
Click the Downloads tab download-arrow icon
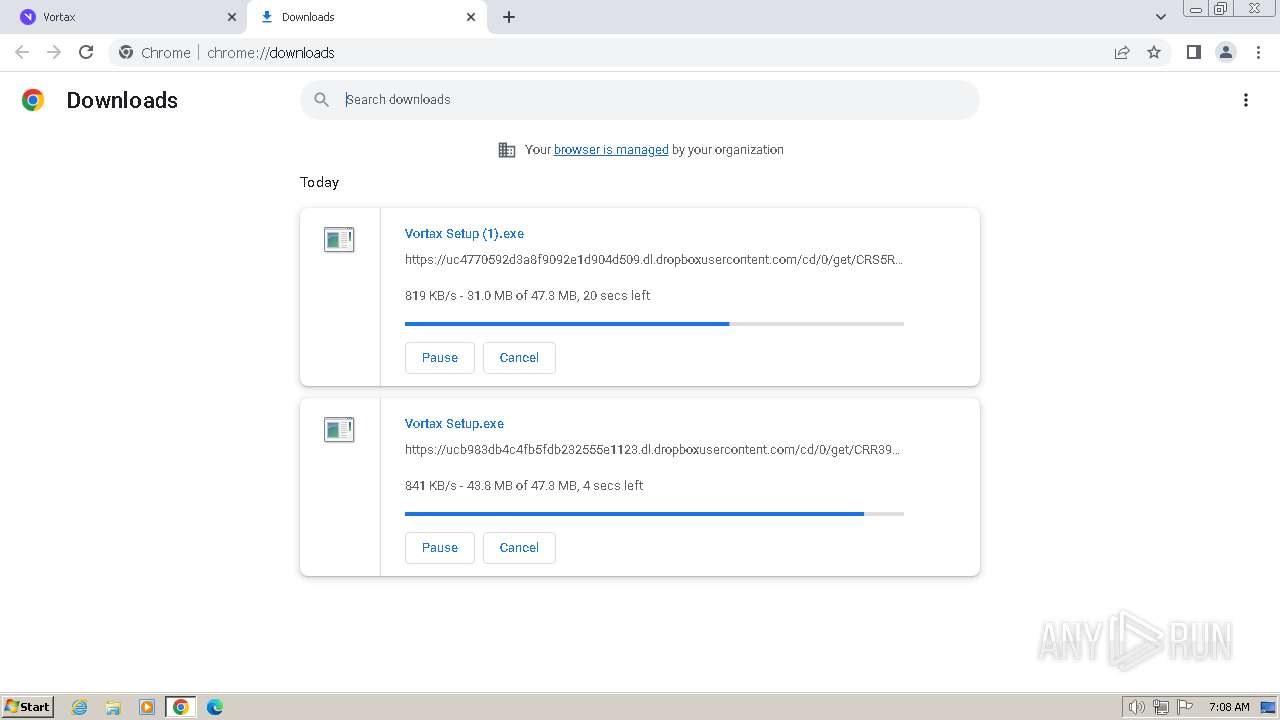click(267, 17)
